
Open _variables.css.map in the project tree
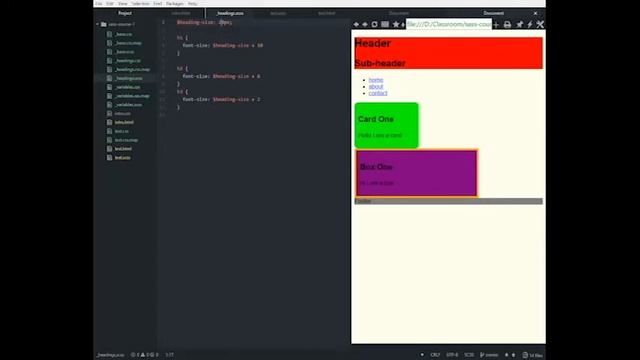coord(132,96)
